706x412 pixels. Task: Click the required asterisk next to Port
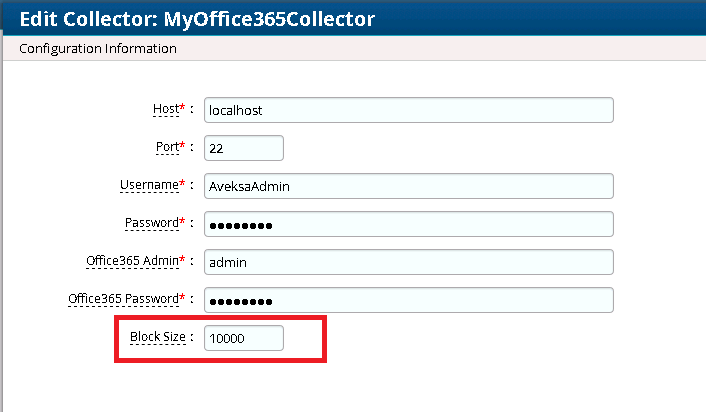(x=183, y=145)
